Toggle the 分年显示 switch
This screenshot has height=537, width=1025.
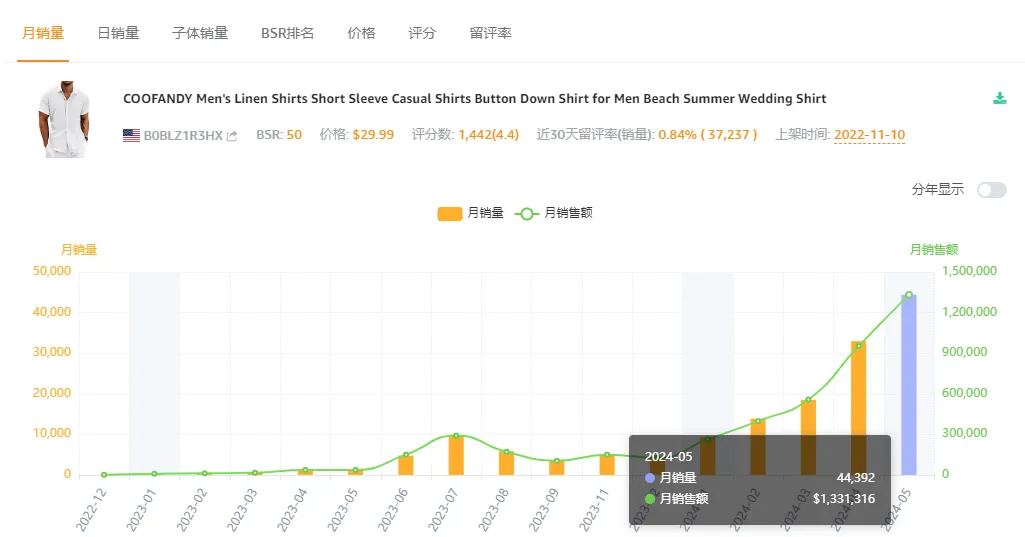pyautogui.click(x=992, y=190)
